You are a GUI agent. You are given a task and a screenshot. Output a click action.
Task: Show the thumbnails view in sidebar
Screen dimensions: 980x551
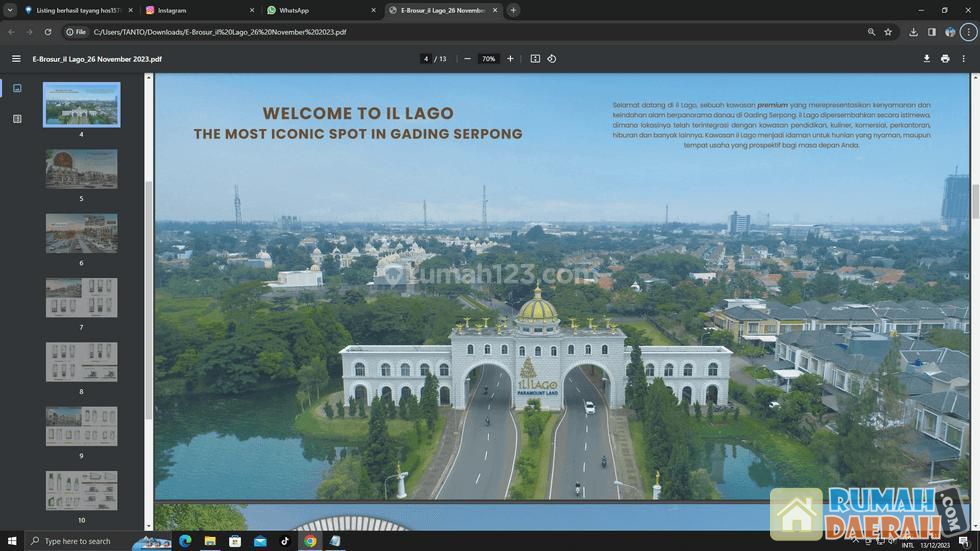tap(17, 88)
